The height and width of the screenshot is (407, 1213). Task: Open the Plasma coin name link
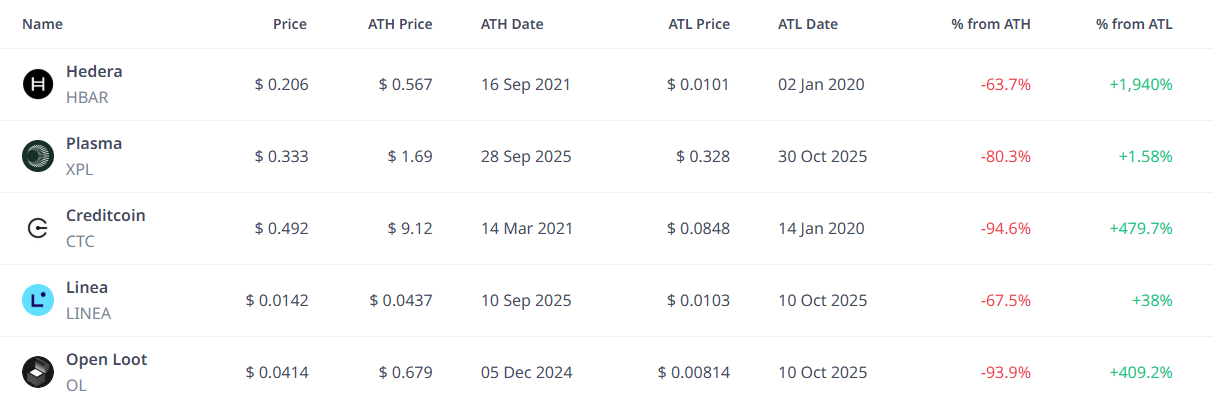click(x=94, y=144)
